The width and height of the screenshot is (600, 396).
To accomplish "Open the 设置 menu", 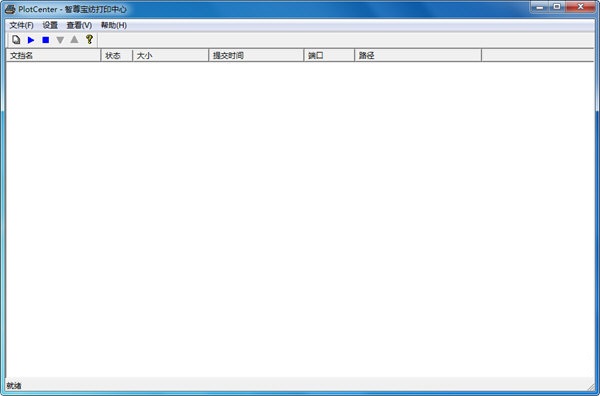I will pos(50,25).
